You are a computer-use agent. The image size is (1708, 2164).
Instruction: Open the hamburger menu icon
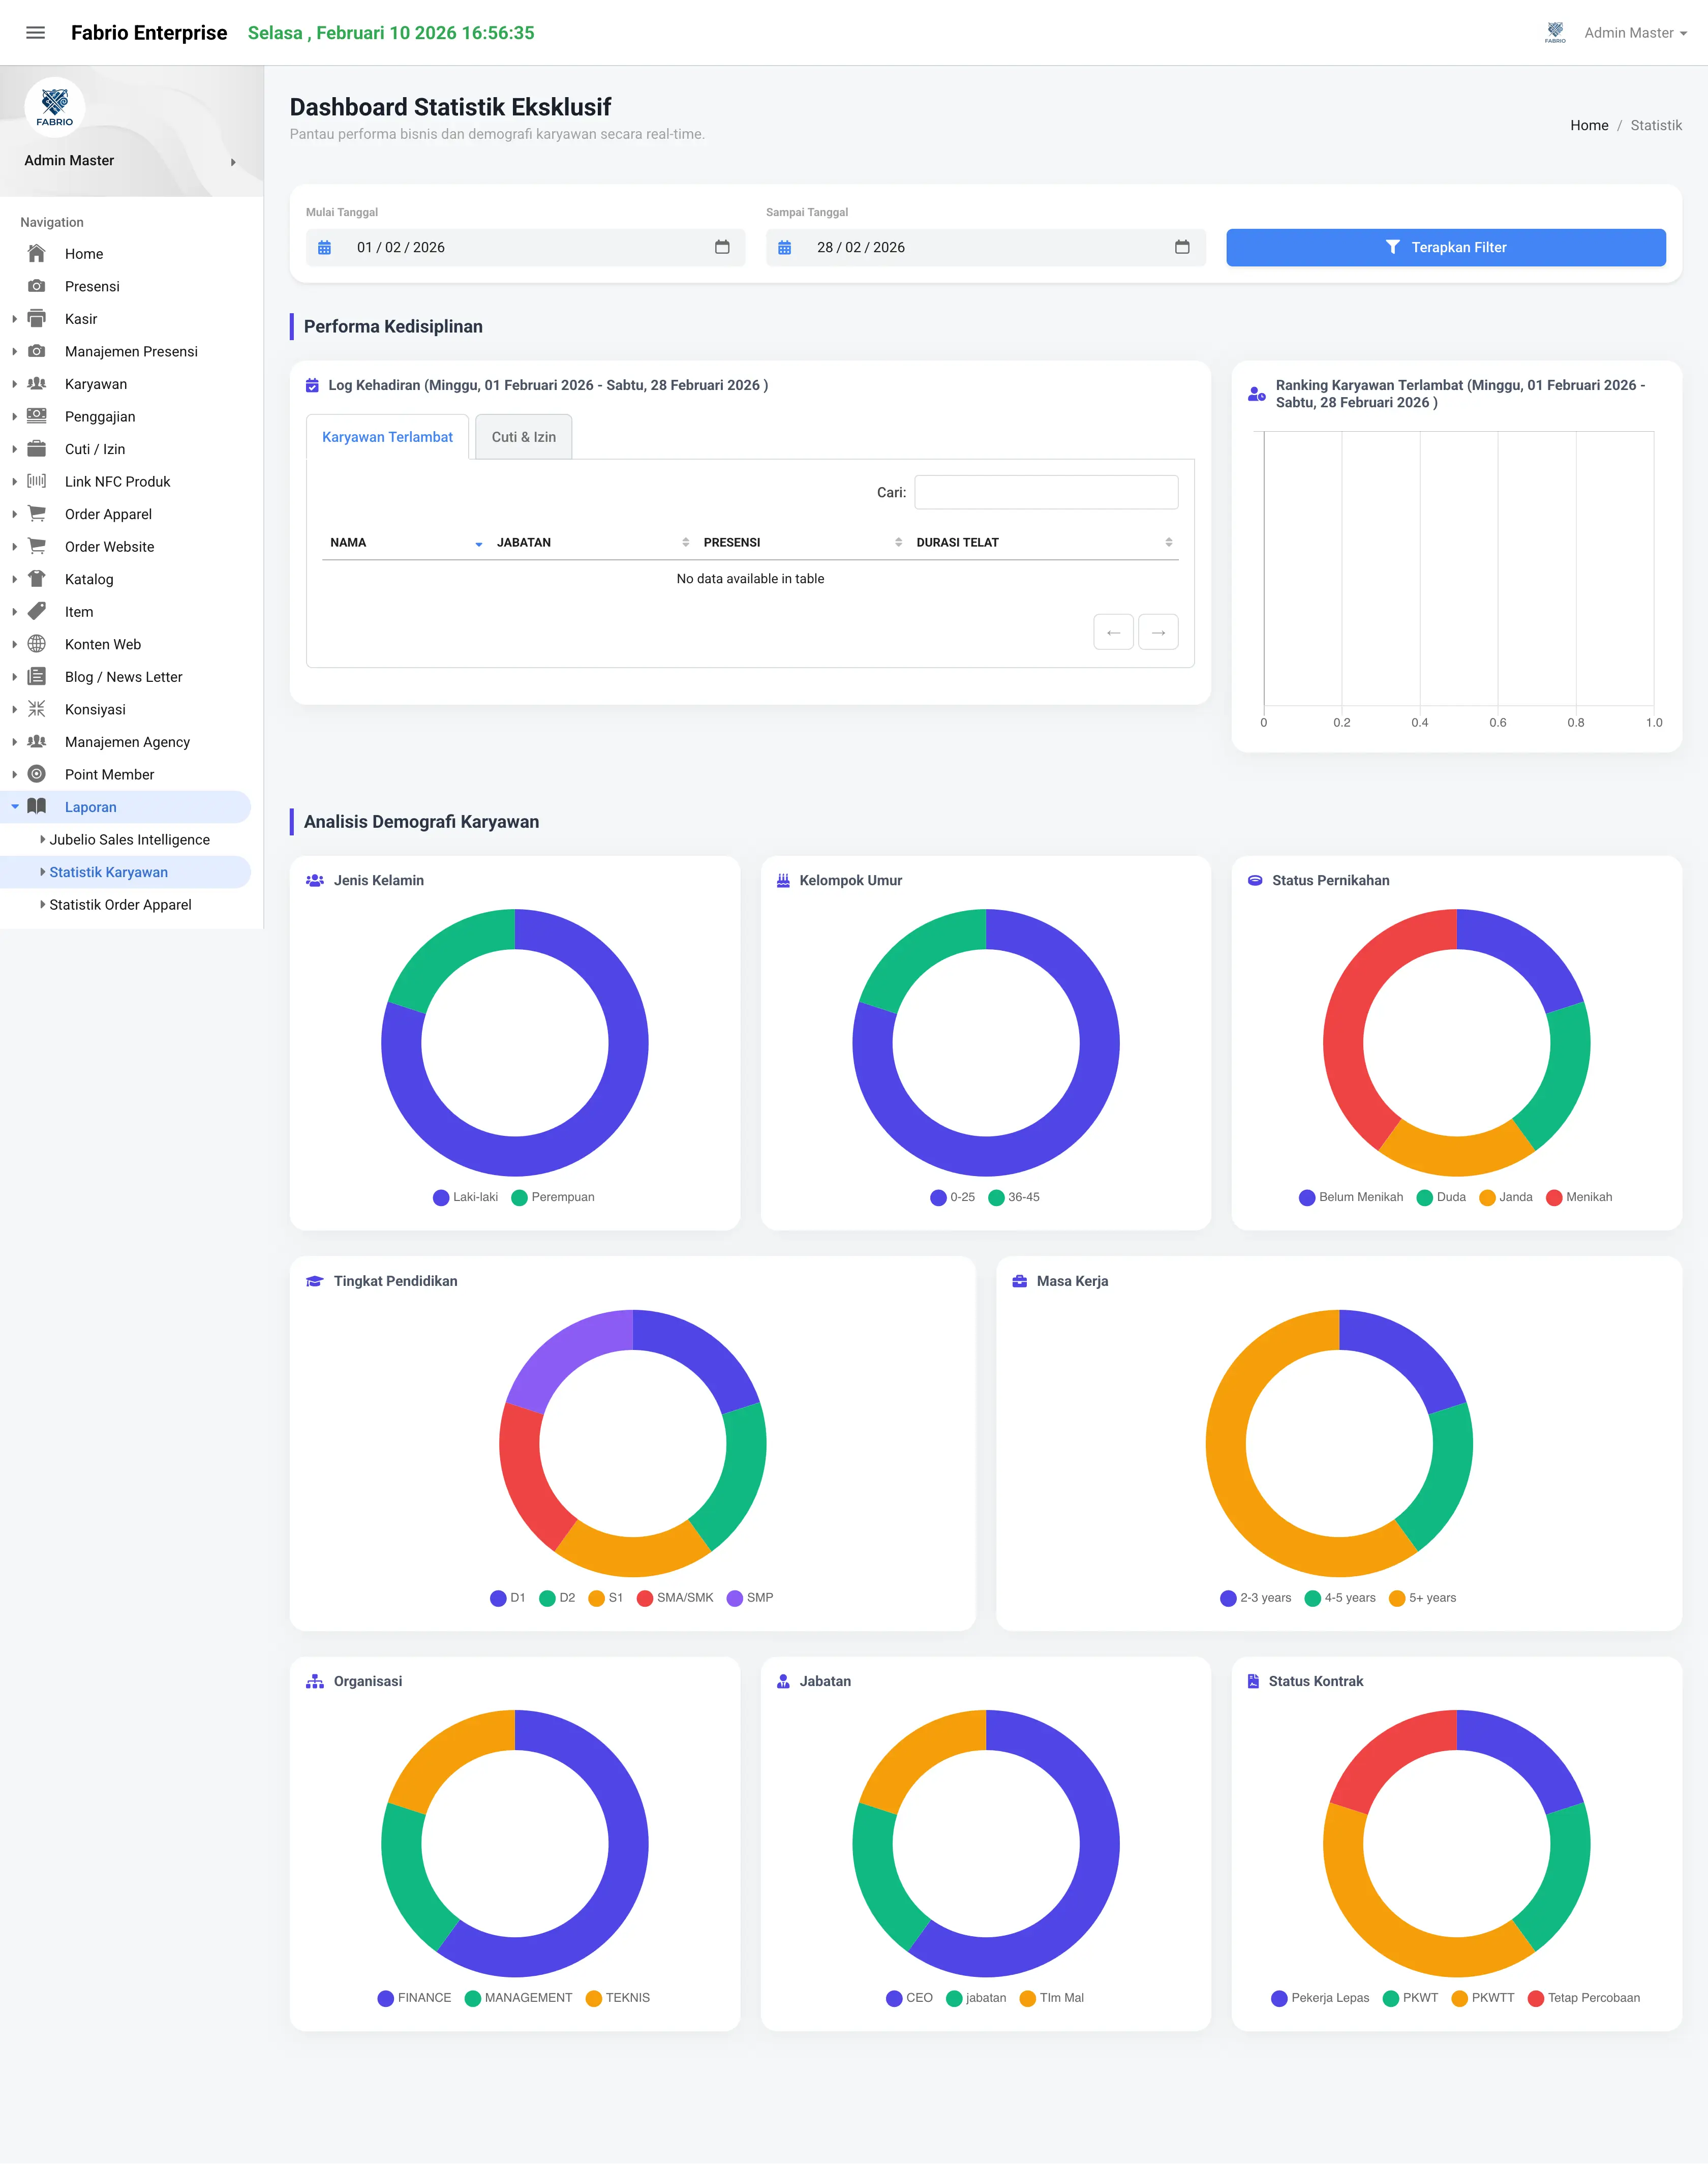(x=35, y=33)
